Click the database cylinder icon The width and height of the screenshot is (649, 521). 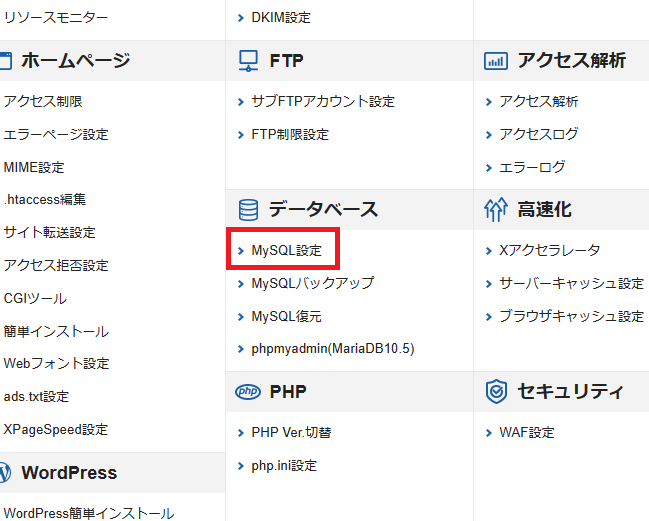pyautogui.click(x=248, y=209)
